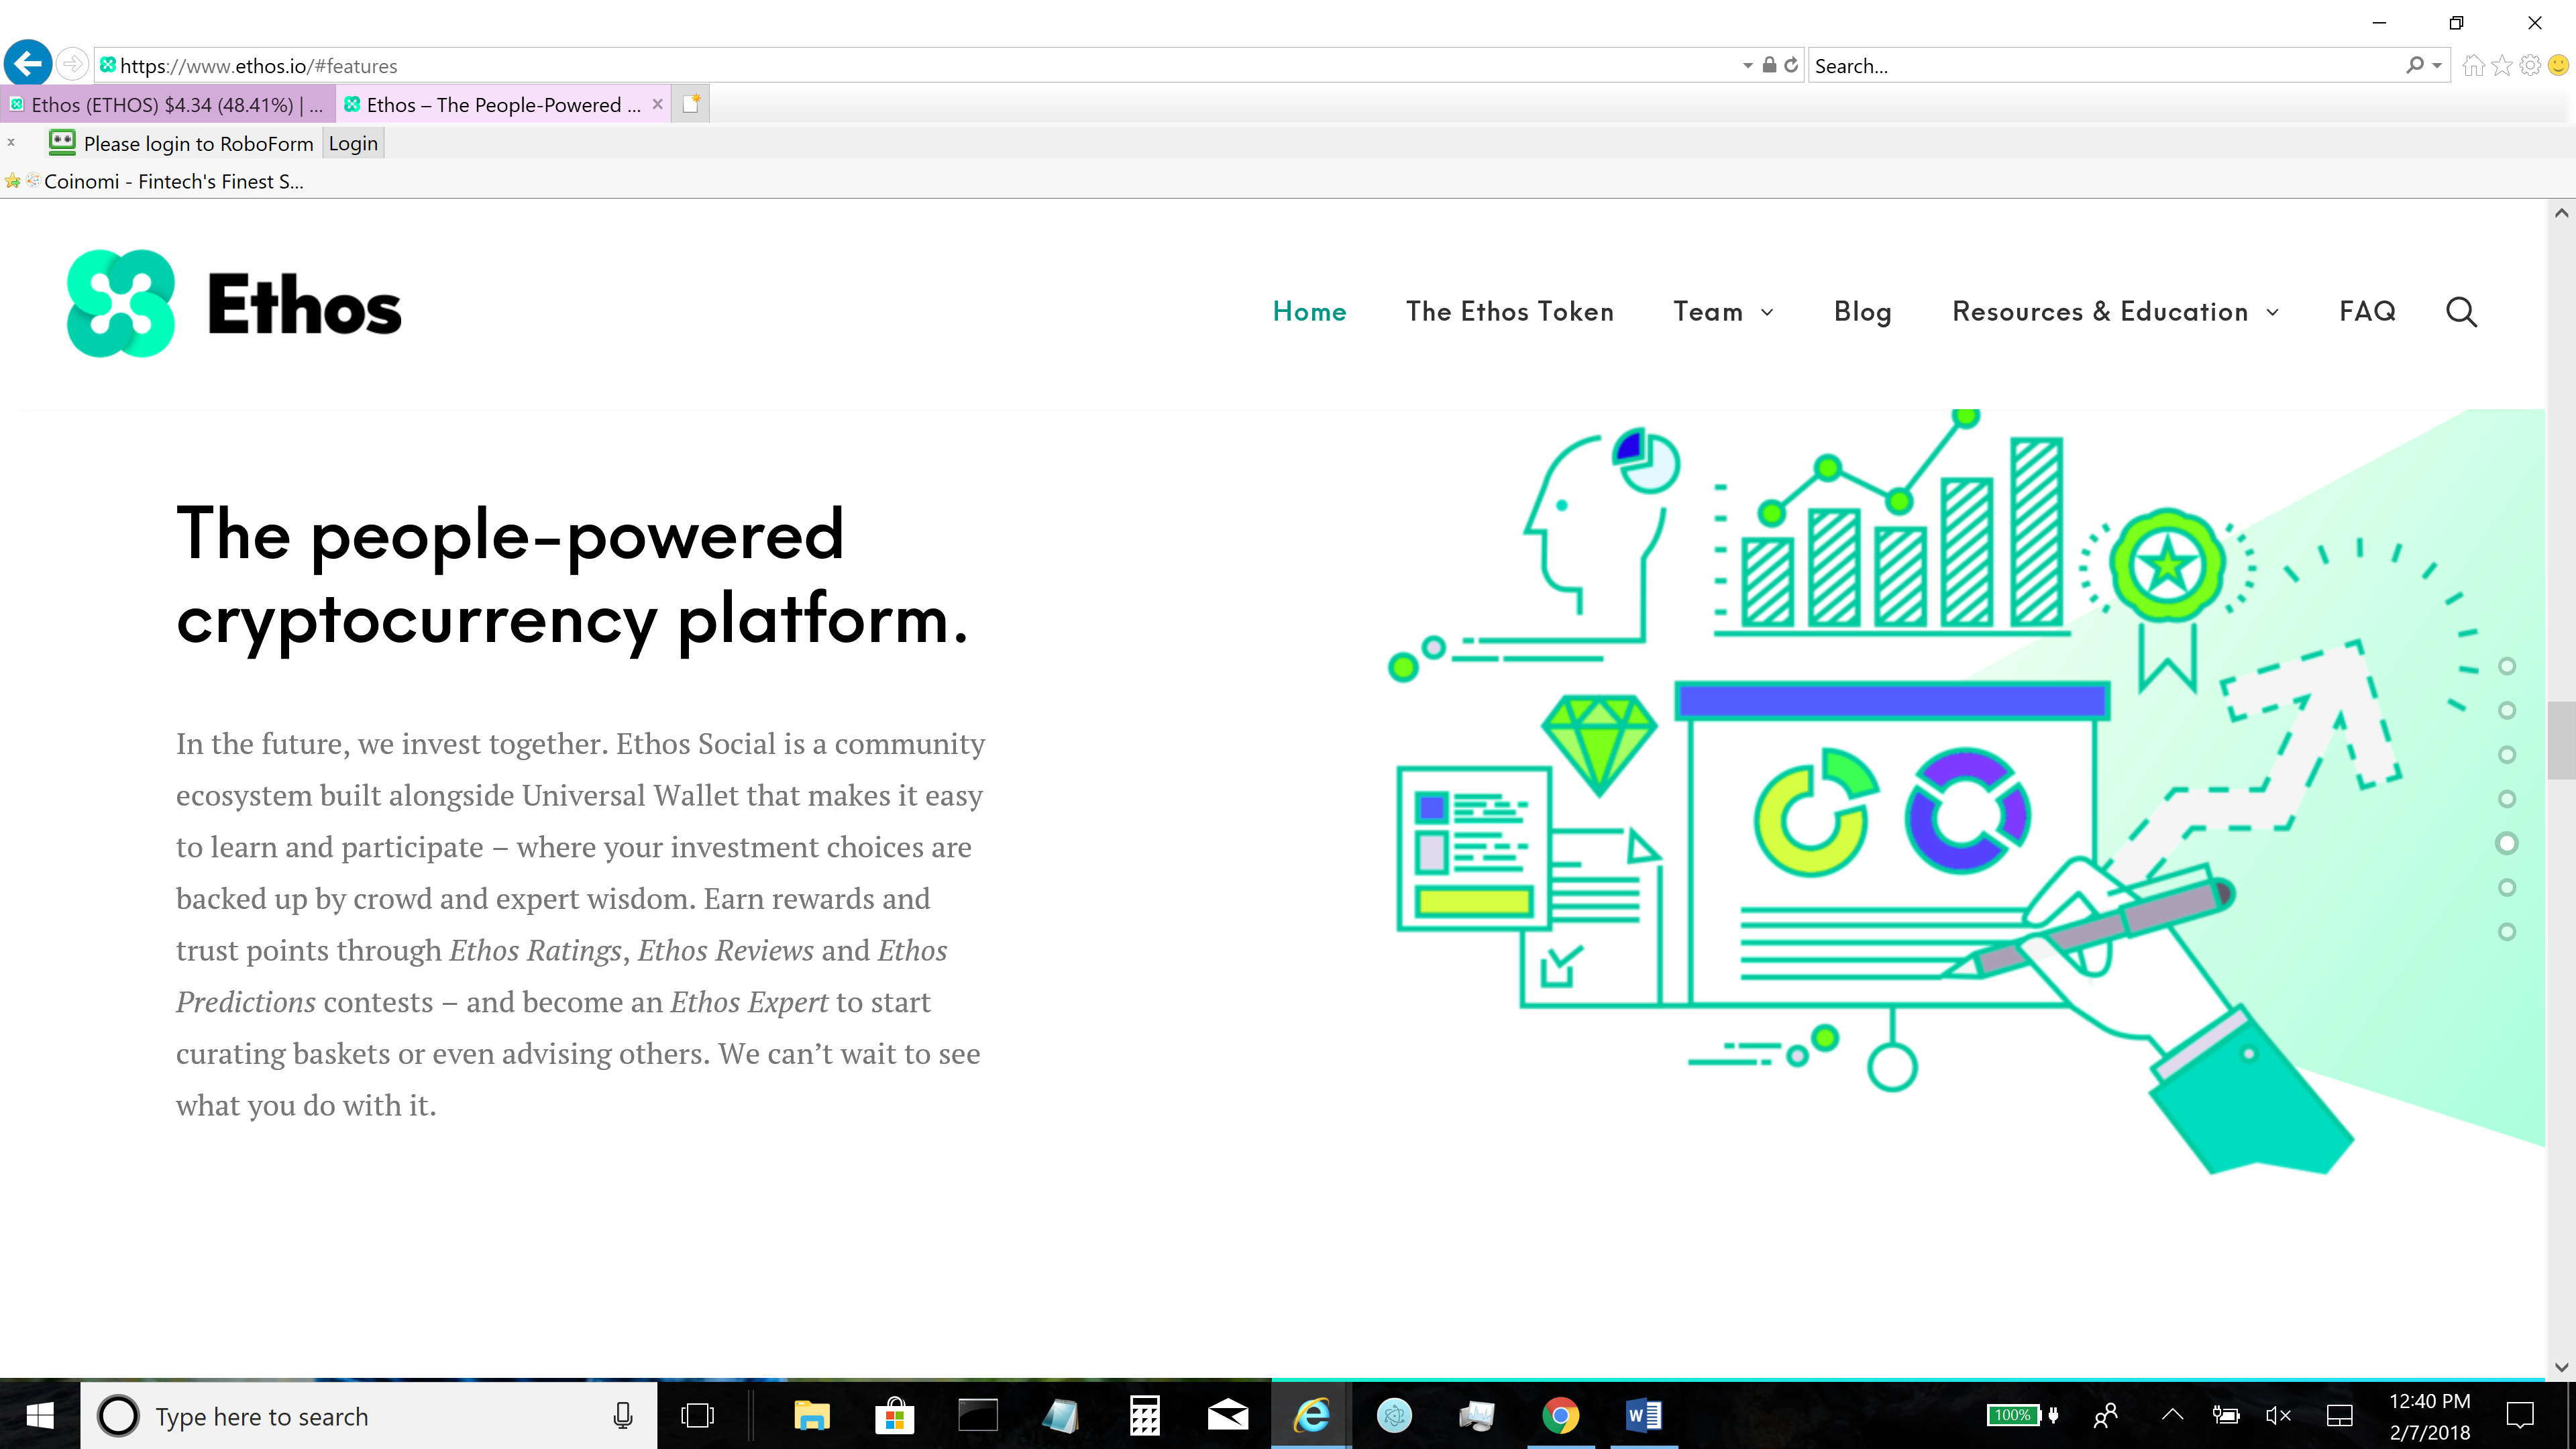Image resolution: width=2576 pixels, height=1449 pixels.
Task: Select the fourth page indicator dot
Action: [2507, 798]
